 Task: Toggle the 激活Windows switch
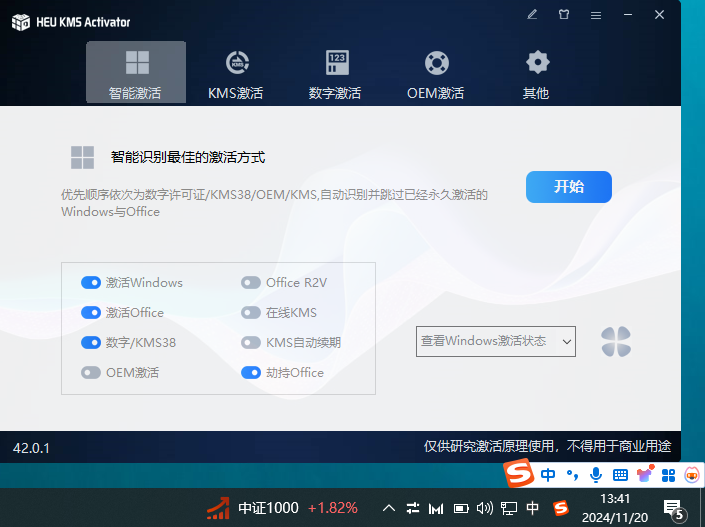[91, 282]
